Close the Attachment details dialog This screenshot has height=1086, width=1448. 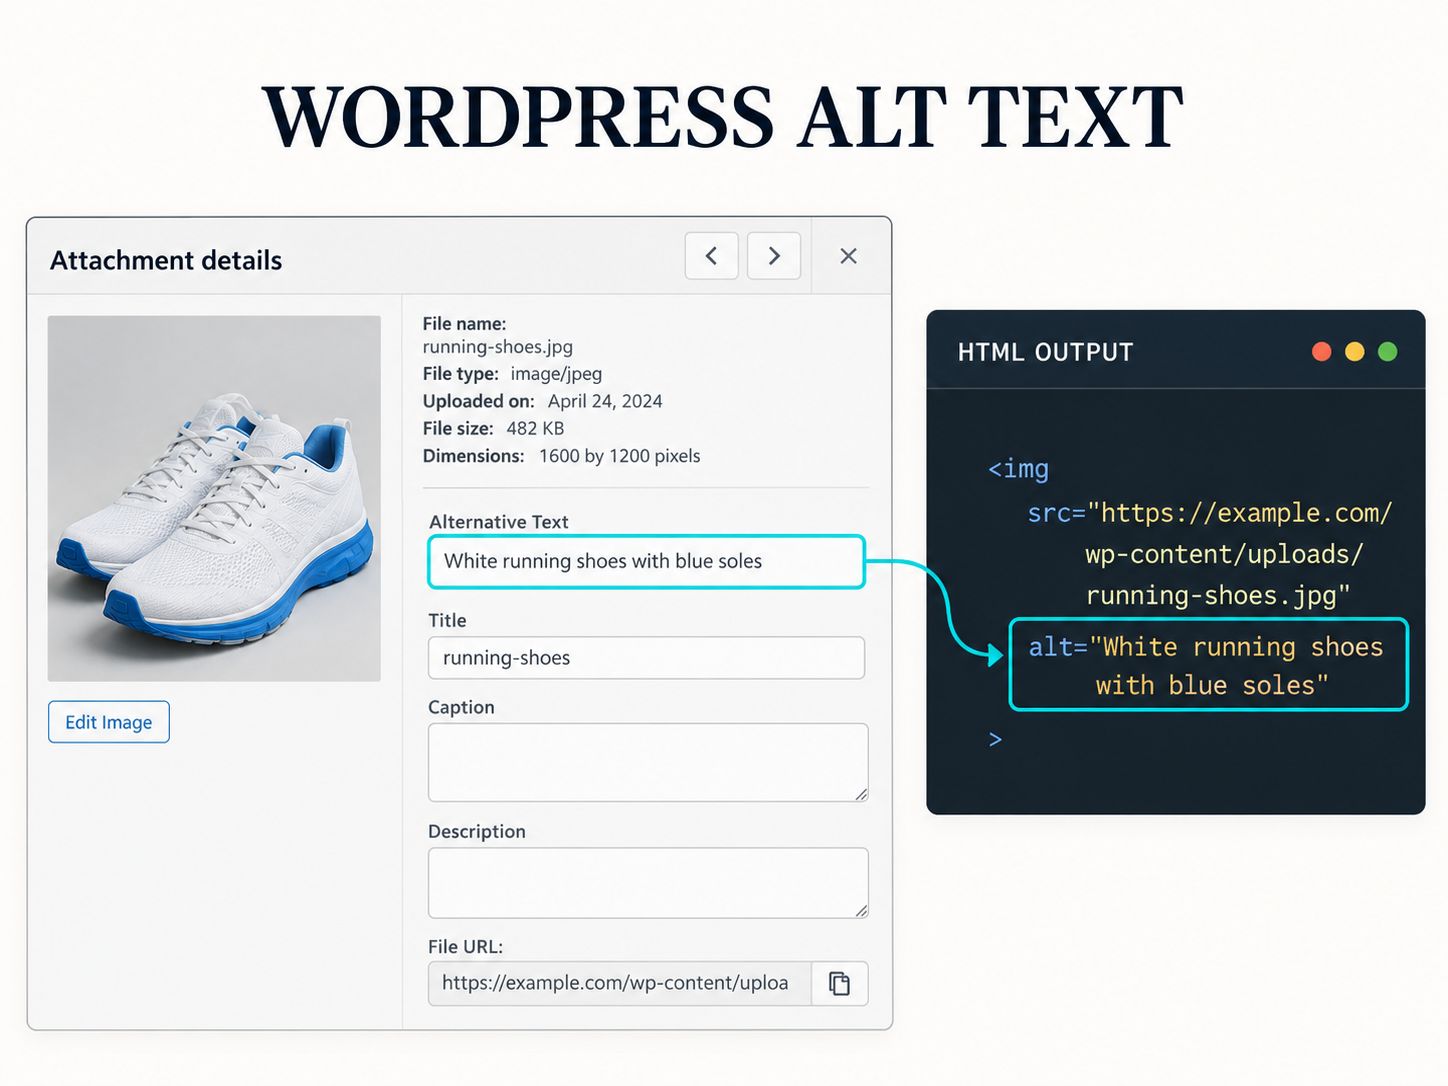coord(848,256)
